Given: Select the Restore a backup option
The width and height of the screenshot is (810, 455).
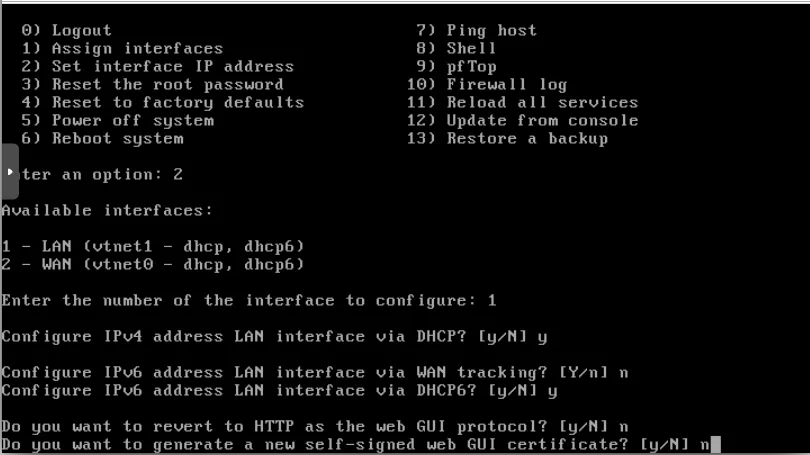Looking at the screenshot, I should pyautogui.click(x=526, y=139).
